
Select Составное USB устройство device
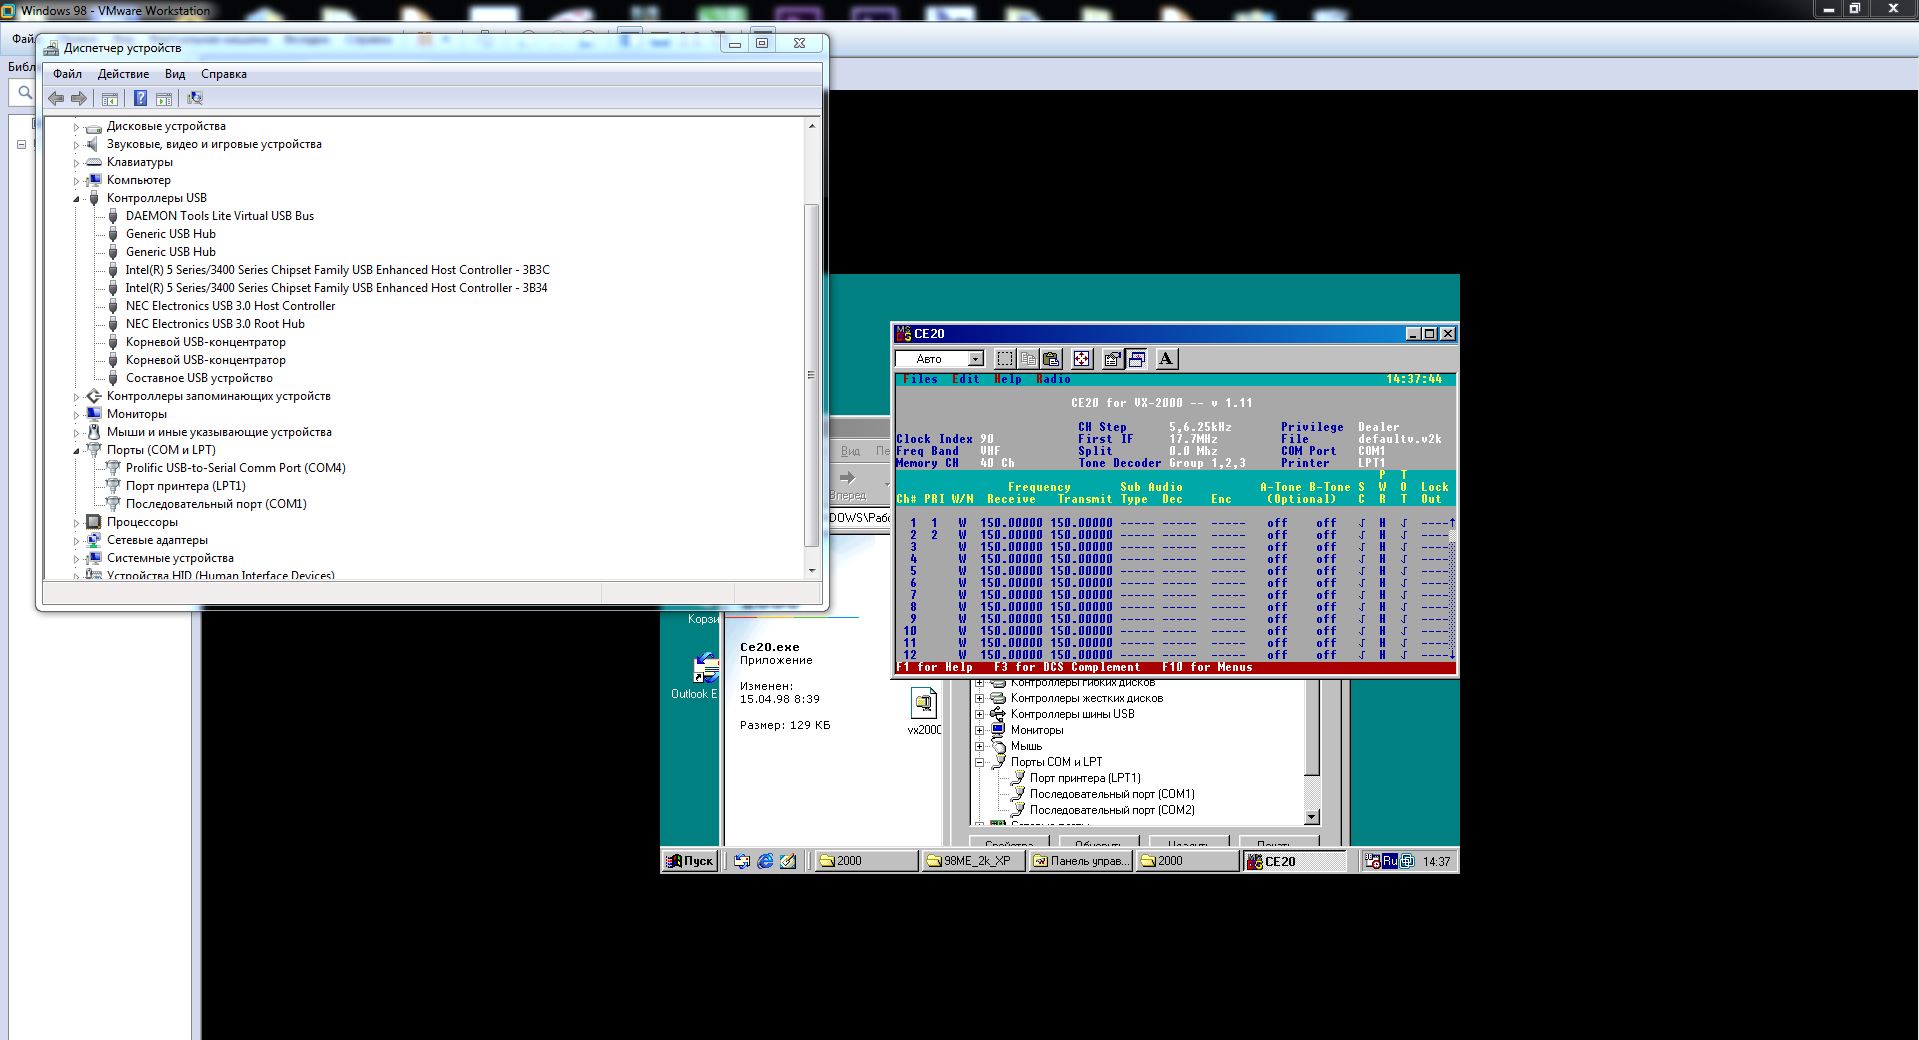coord(199,378)
